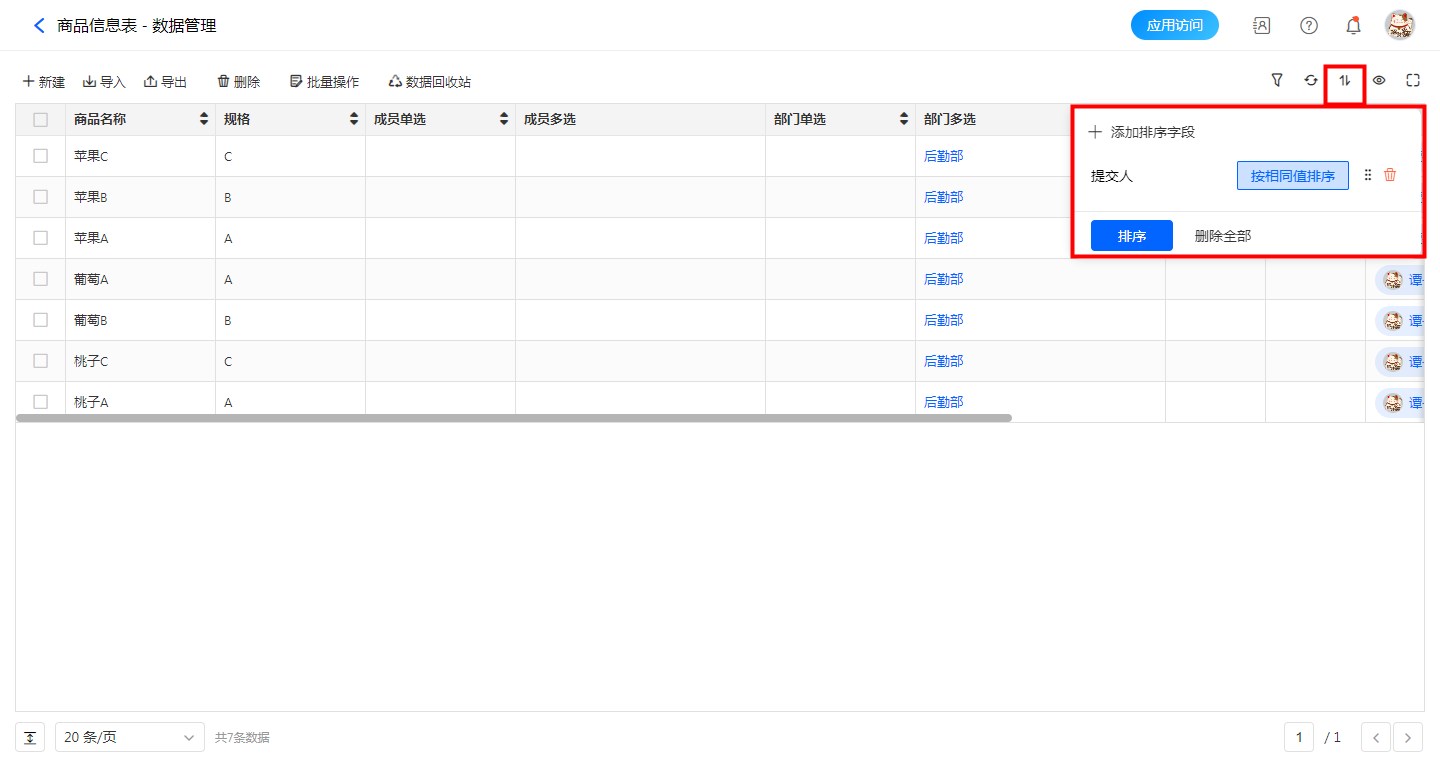Select the 葡萄B row checkbox
This screenshot has width=1440, height=757.
pos(41,320)
